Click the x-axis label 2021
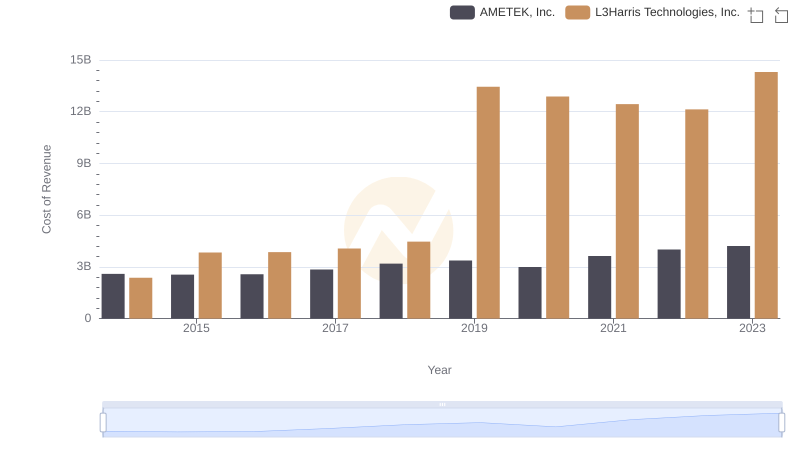800x461 pixels. click(x=613, y=328)
